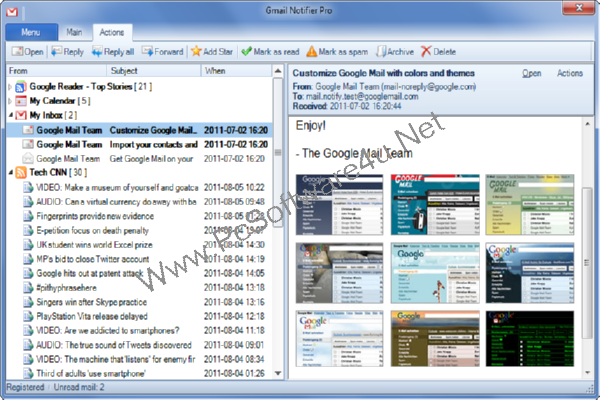The width and height of the screenshot is (600, 400).
Task: Click feed icon beside Singers win after Skype practice
Action: point(28,302)
